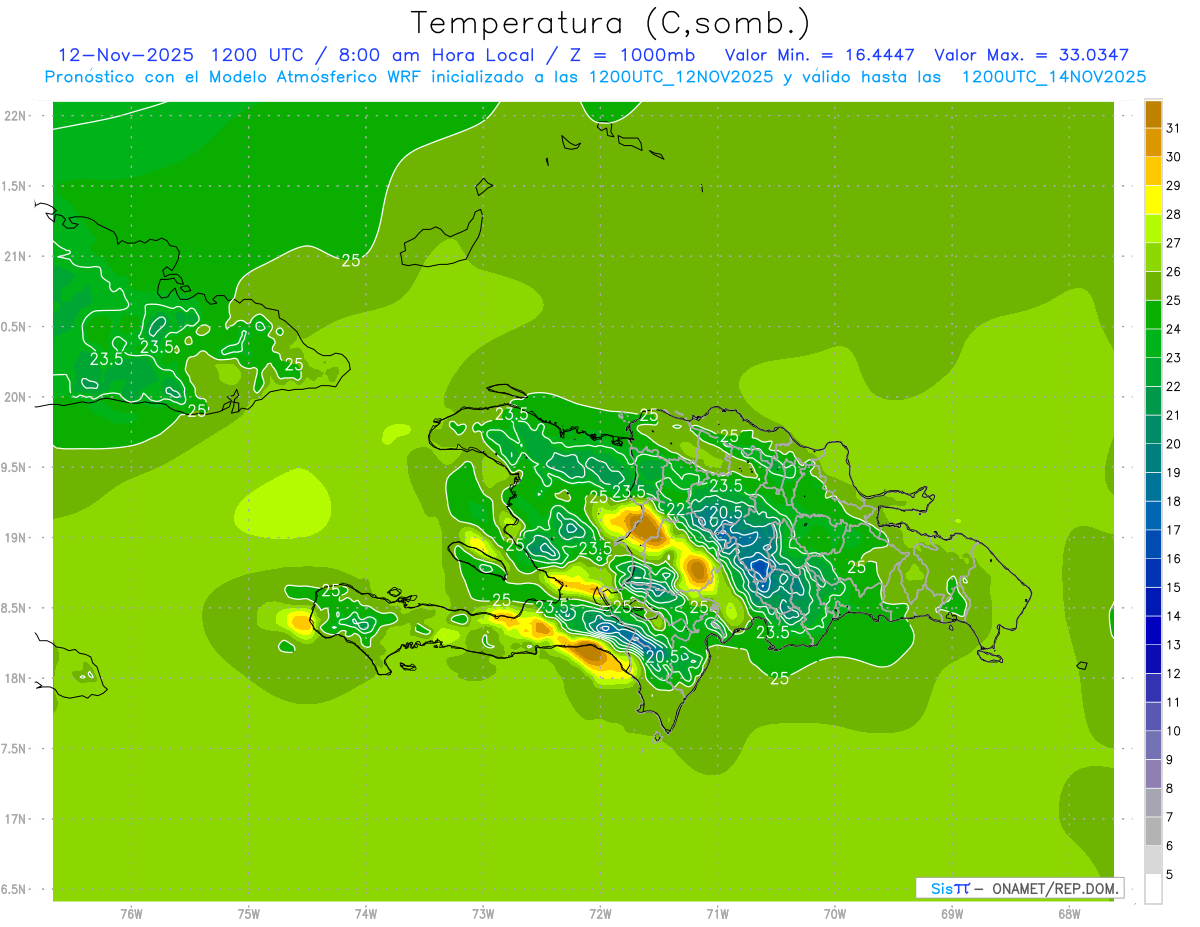The height and width of the screenshot is (927, 1200).
Task: Click the 20N latitude axis label
Action: [16, 397]
